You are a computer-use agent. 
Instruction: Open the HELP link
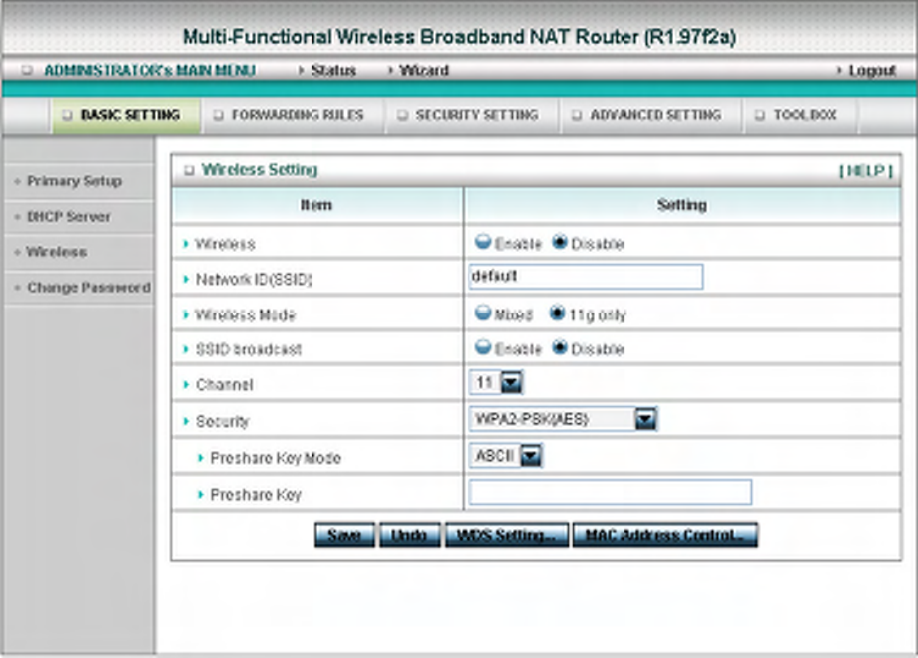(x=866, y=171)
